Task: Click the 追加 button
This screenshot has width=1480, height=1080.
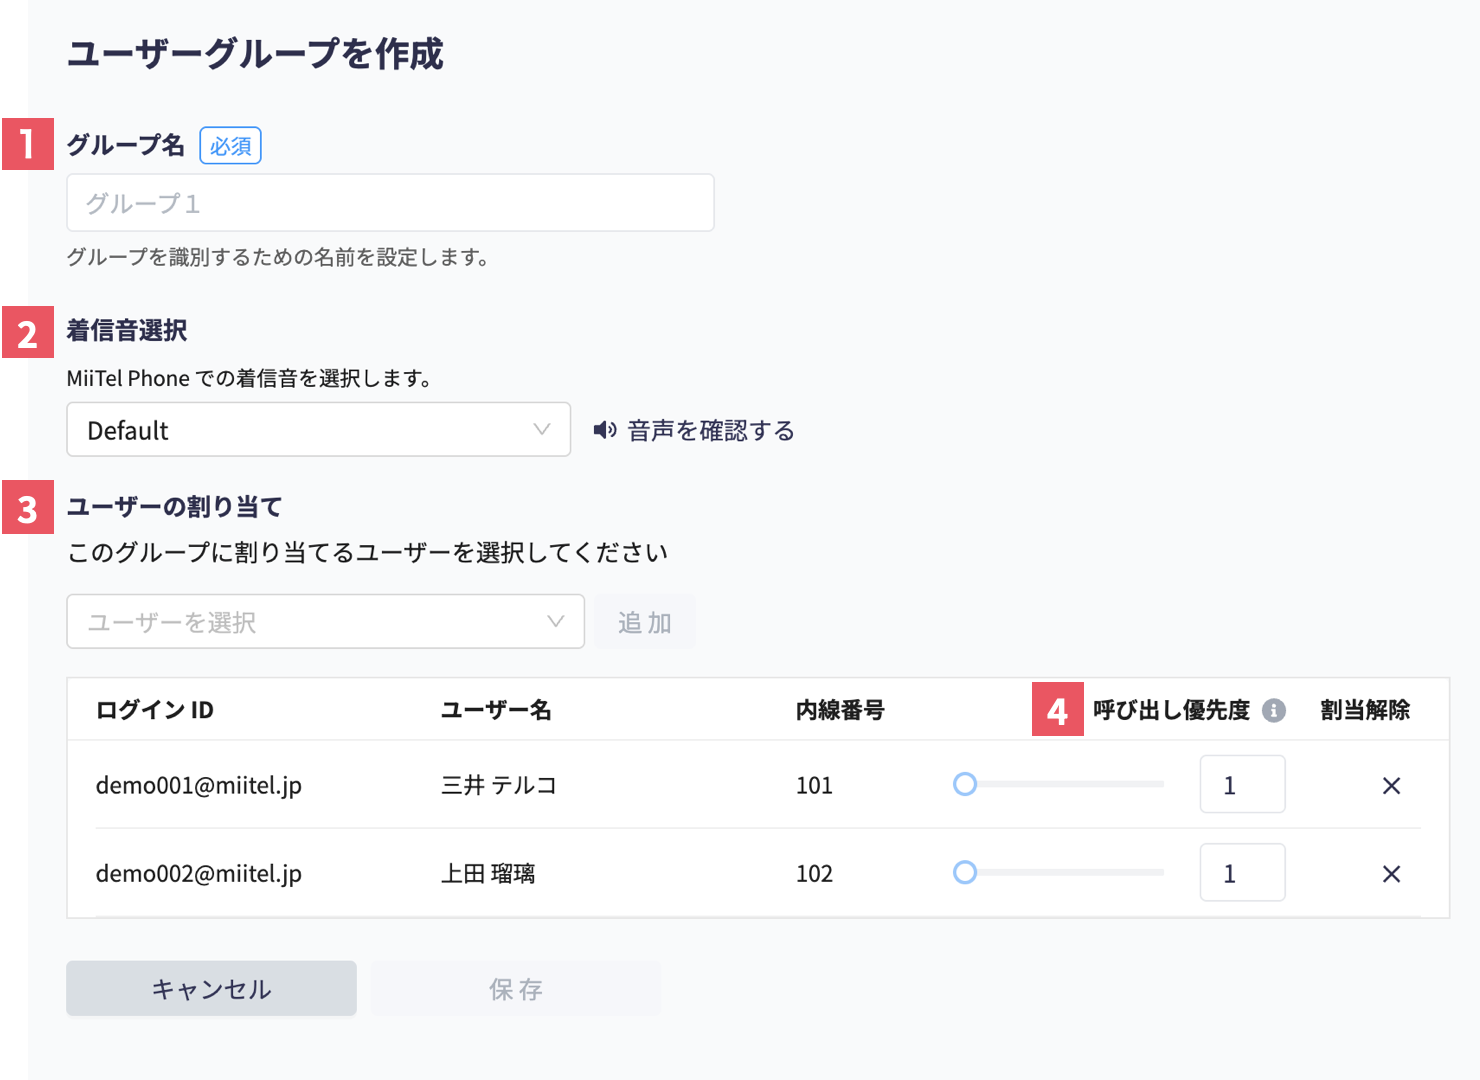Action: [x=644, y=622]
